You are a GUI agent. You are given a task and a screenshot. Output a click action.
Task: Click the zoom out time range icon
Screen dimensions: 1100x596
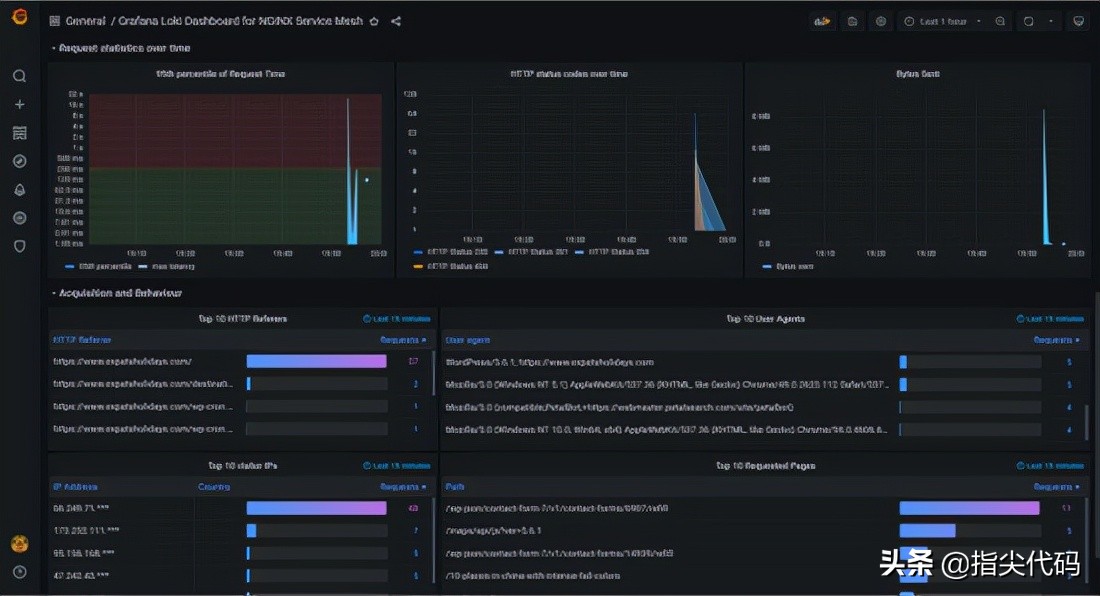(x=1000, y=21)
